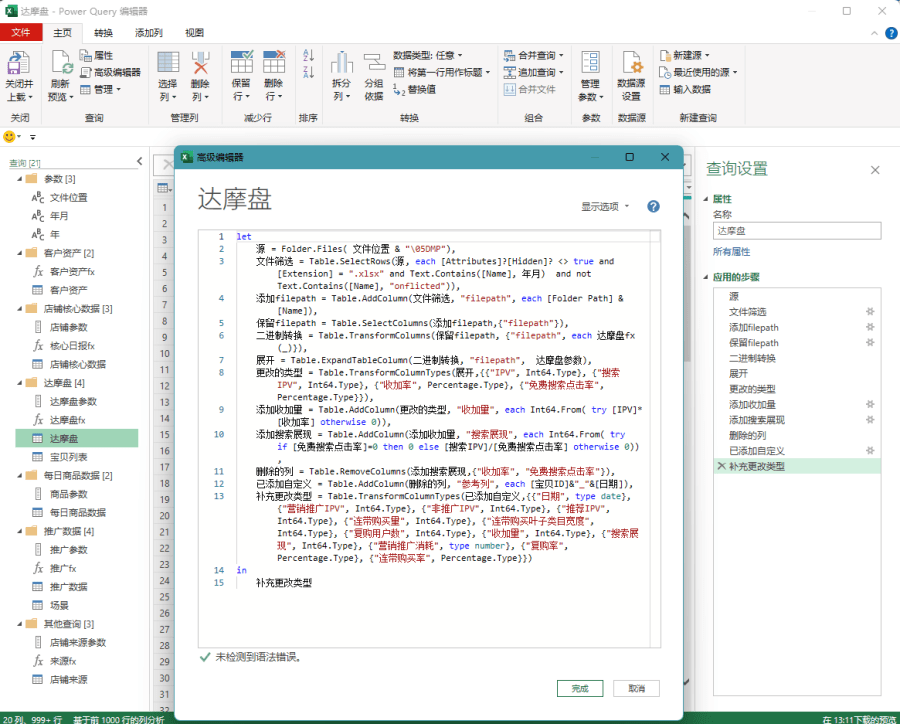Open the 添加列 ribbon tab

click(x=150, y=32)
